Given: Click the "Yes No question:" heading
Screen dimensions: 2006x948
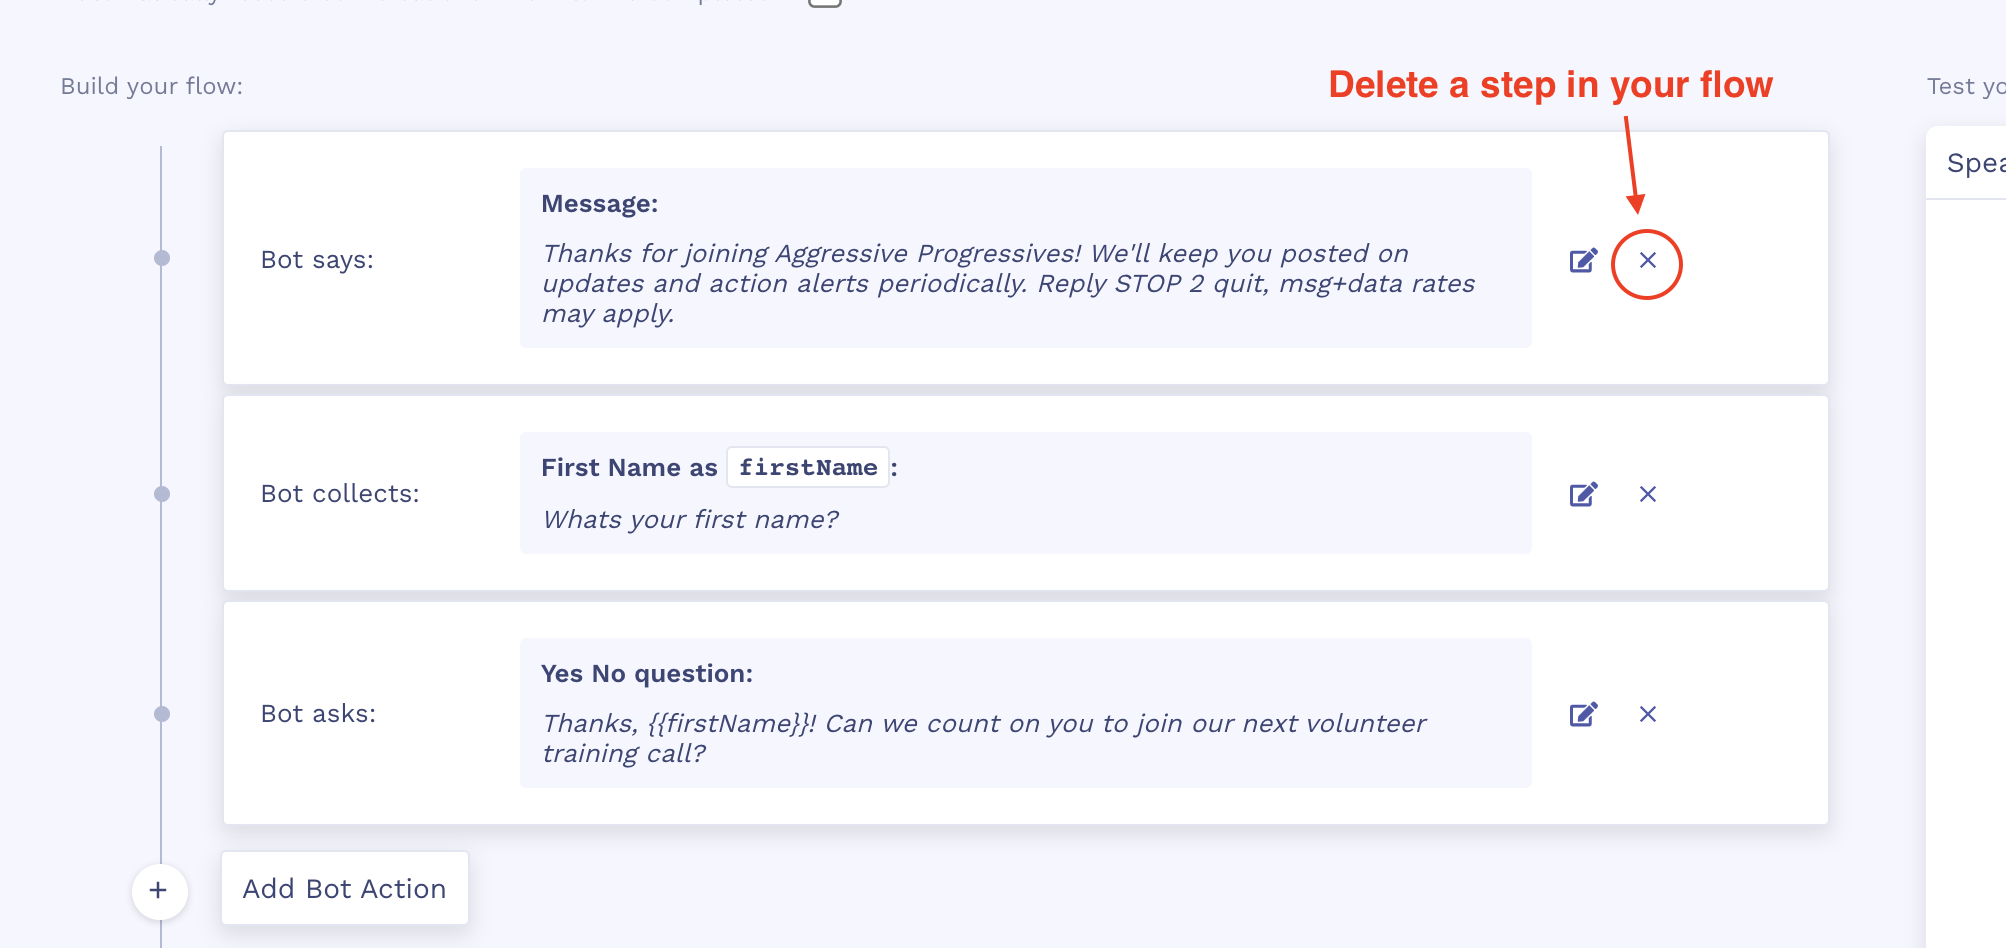Looking at the screenshot, I should click(x=647, y=673).
